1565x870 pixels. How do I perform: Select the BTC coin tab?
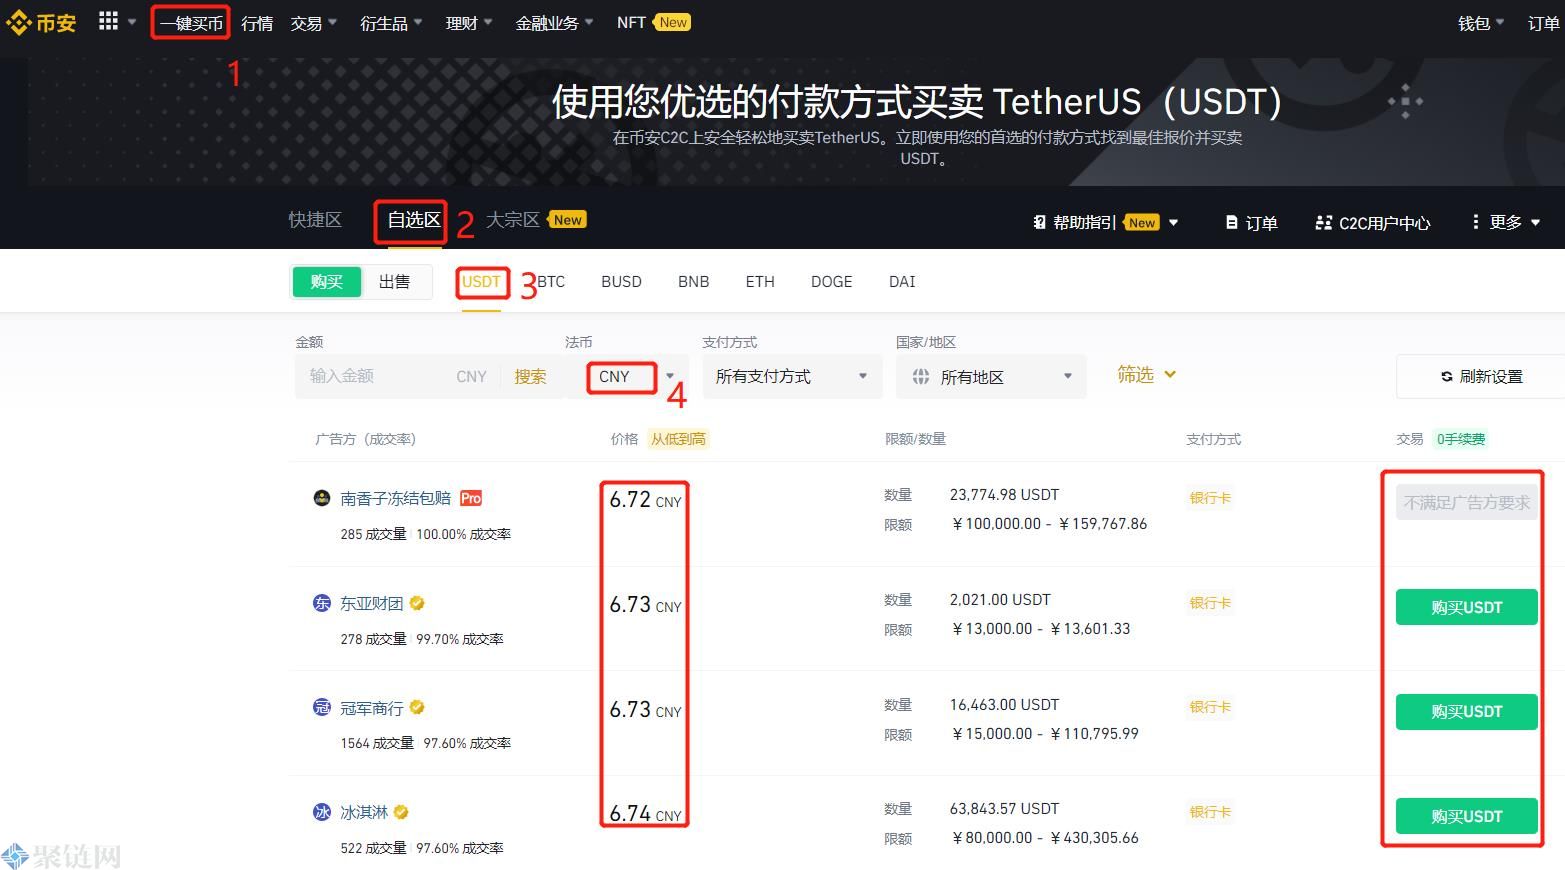click(551, 282)
